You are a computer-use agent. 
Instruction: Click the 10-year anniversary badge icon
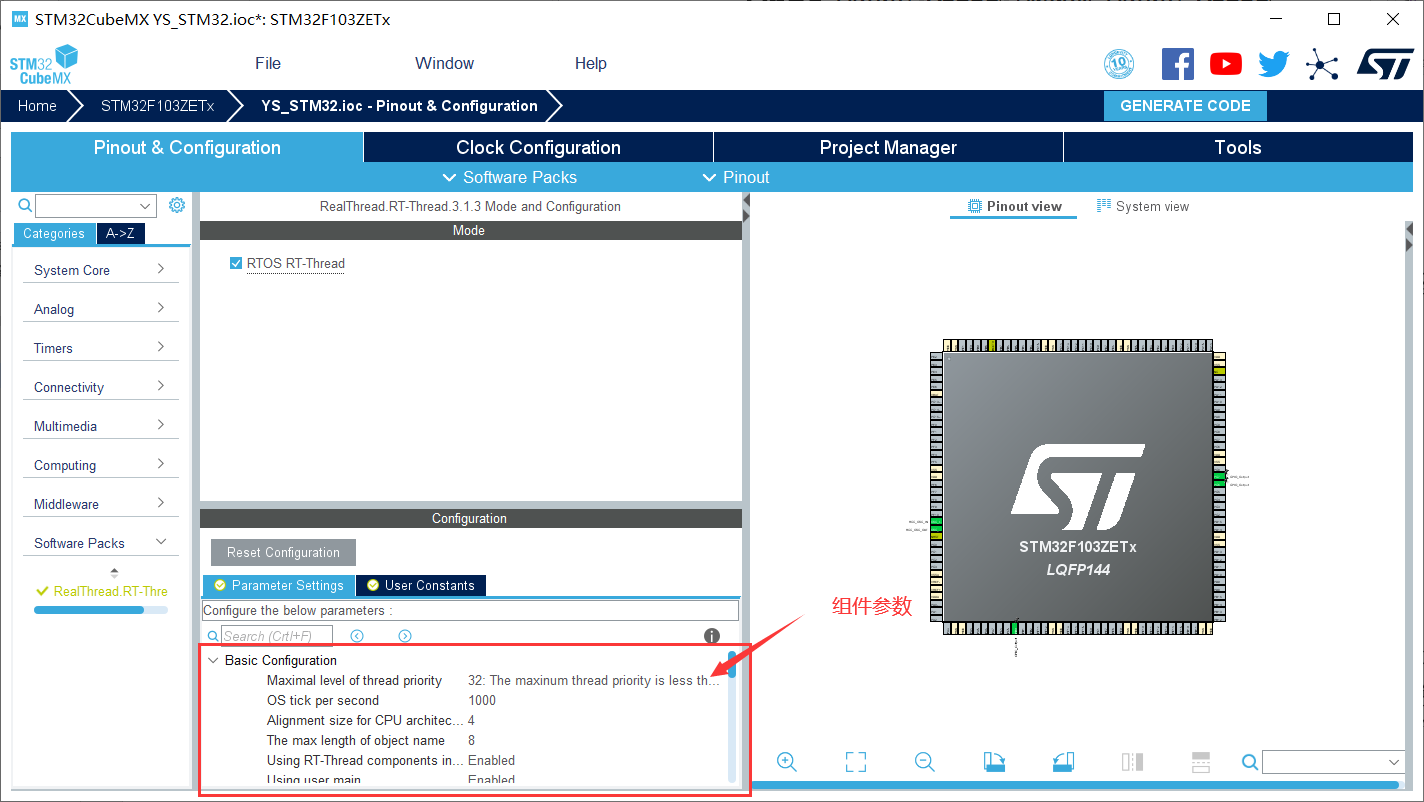point(1119,65)
